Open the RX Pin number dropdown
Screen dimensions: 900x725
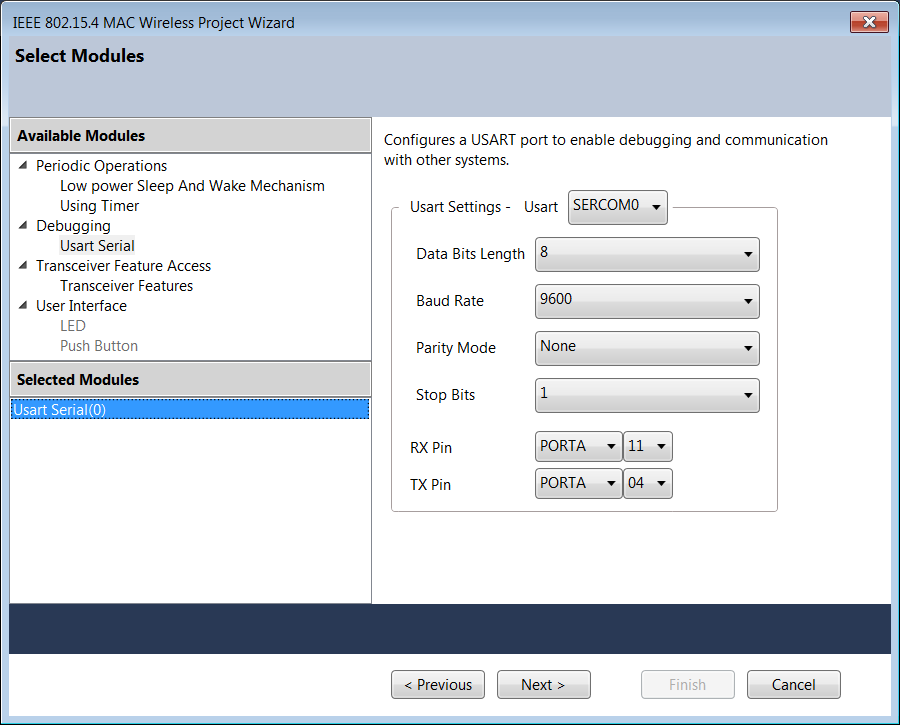(648, 447)
